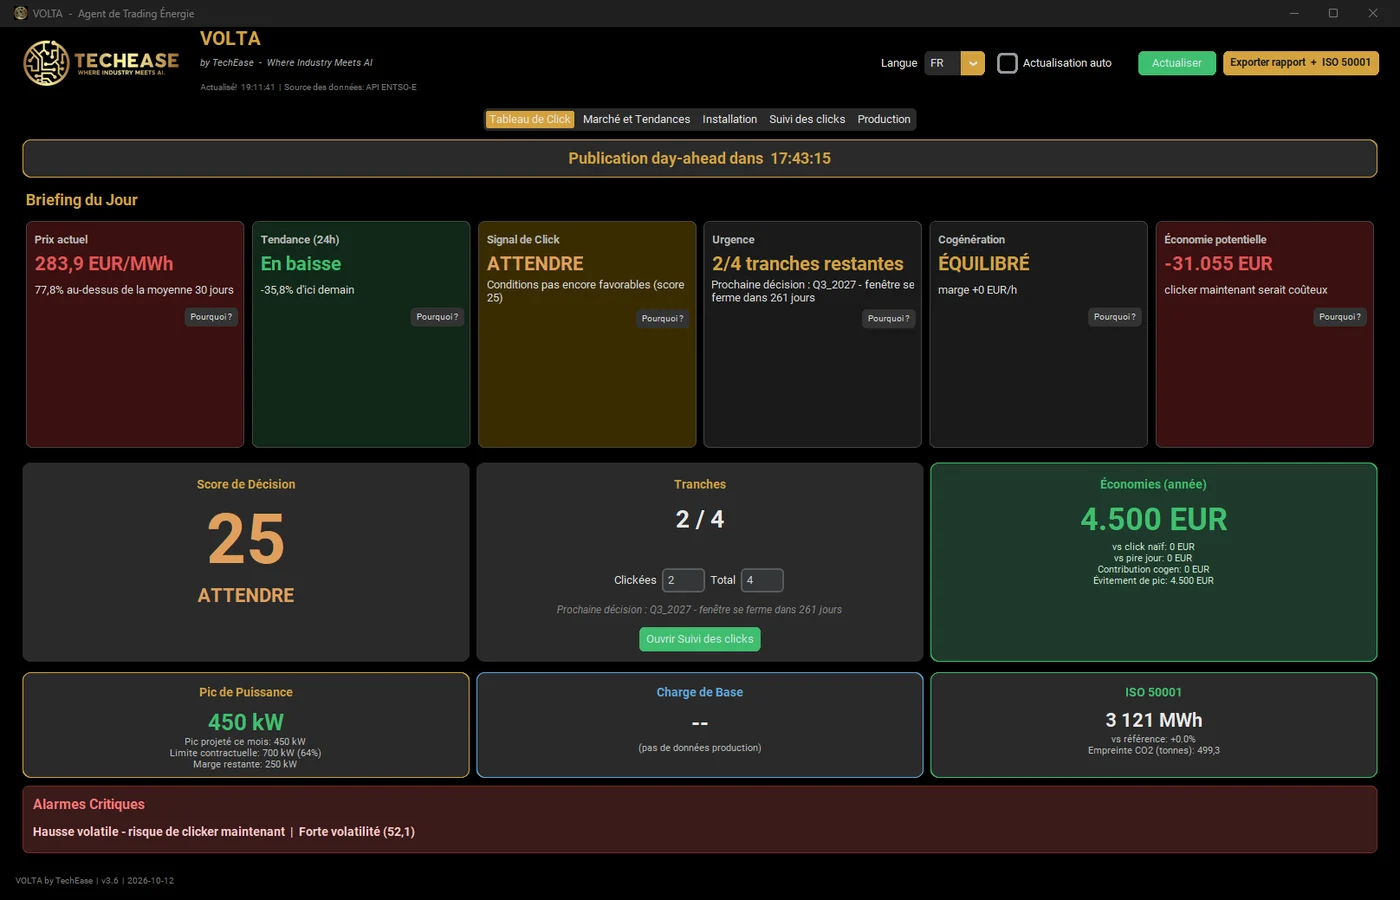Open the Installation tab

tap(730, 119)
